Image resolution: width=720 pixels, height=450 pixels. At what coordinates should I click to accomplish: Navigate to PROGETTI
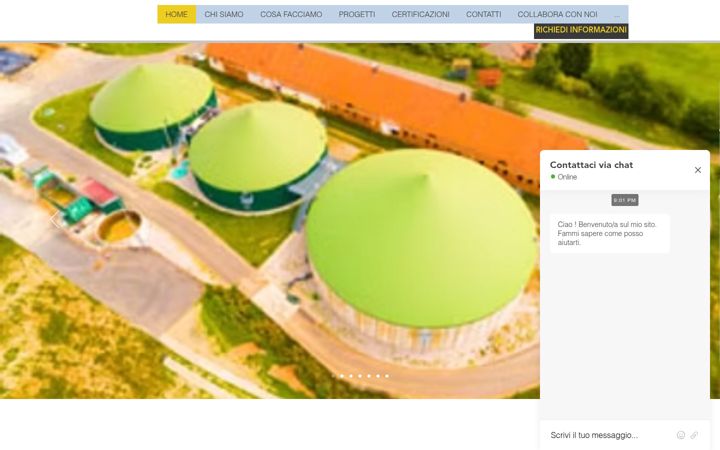[x=357, y=15]
